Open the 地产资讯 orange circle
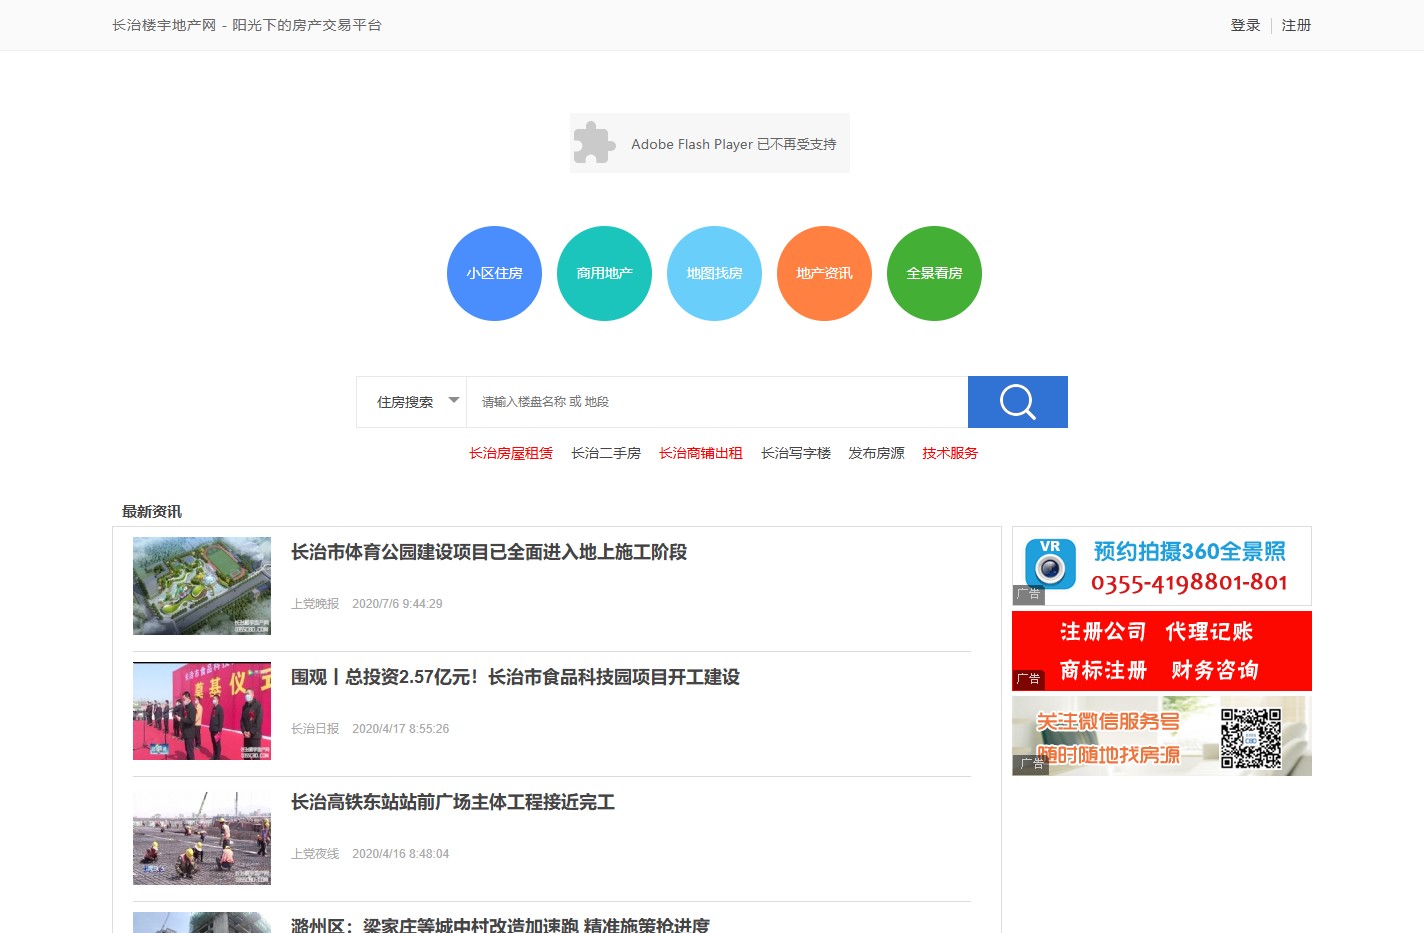This screenshot has width=1424, height=933. coord(824,273)
